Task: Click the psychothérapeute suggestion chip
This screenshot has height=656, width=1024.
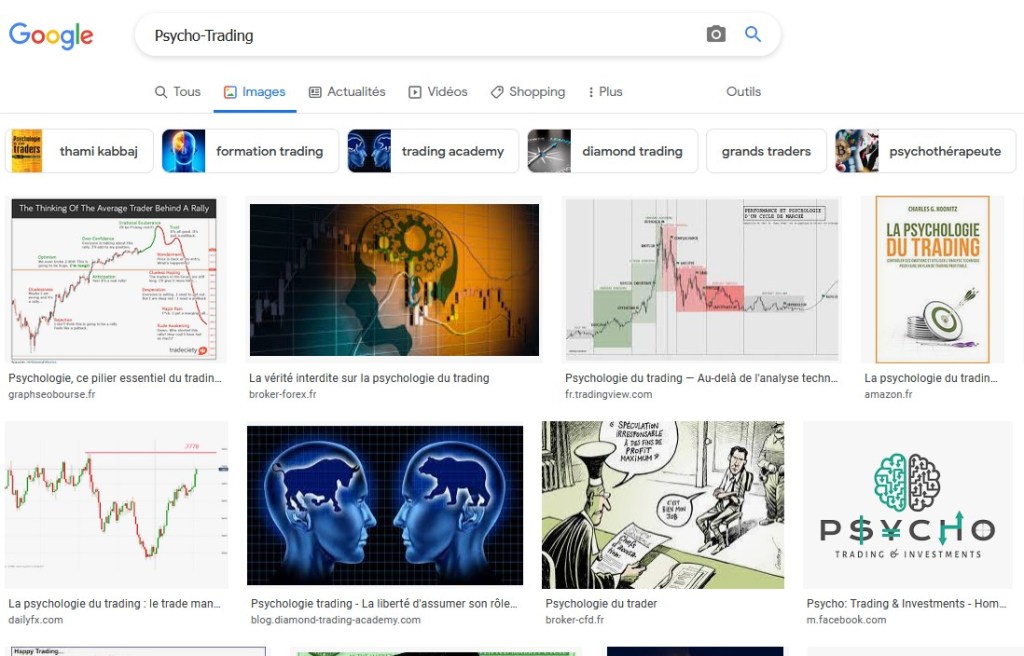Action: coord(925,151)
